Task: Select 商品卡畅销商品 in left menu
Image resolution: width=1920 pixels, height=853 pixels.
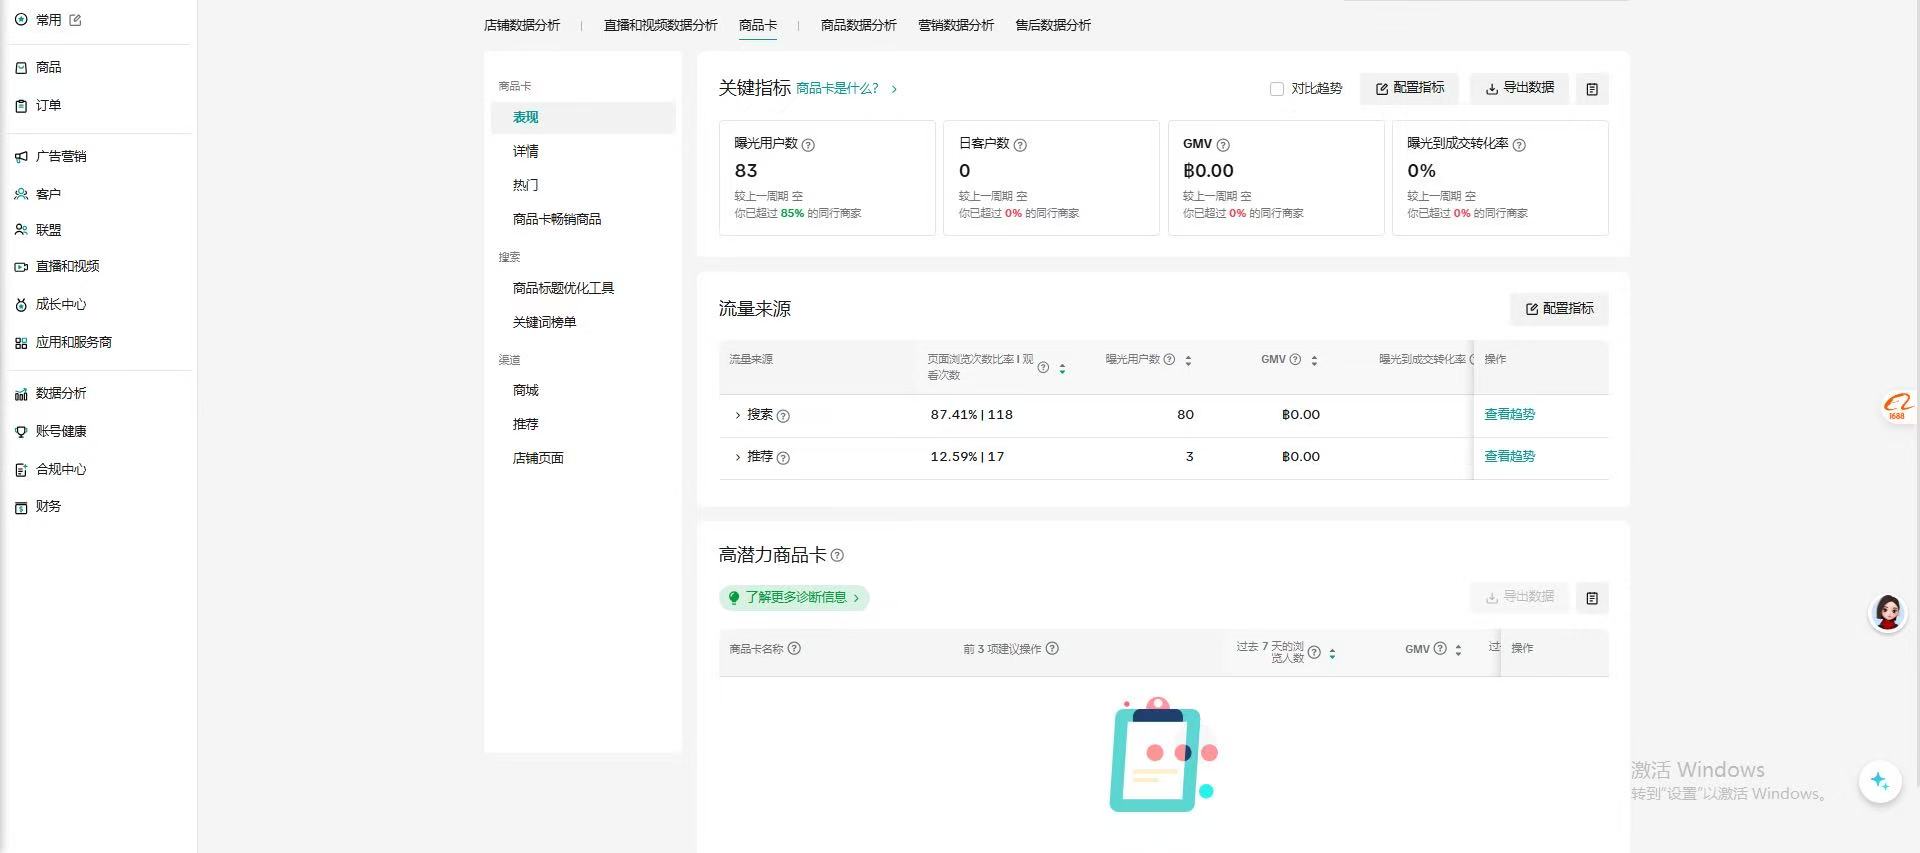Action: click(x=556, y=219)
